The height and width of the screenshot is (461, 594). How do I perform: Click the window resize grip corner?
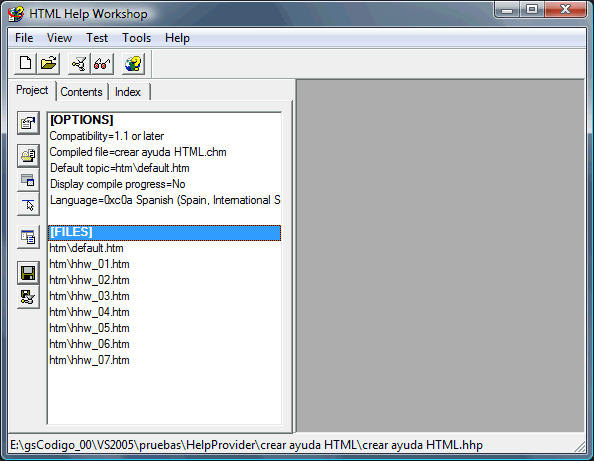point(580,447)
